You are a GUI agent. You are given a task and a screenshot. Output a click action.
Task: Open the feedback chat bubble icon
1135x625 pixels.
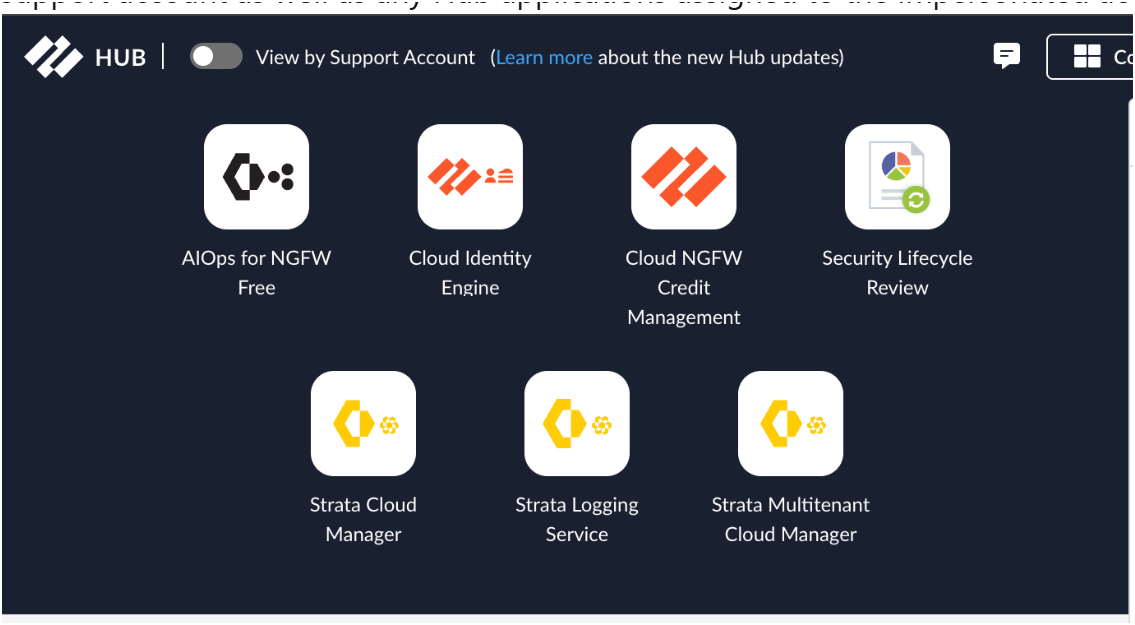pyautogui.click(x=1007, y=56)
